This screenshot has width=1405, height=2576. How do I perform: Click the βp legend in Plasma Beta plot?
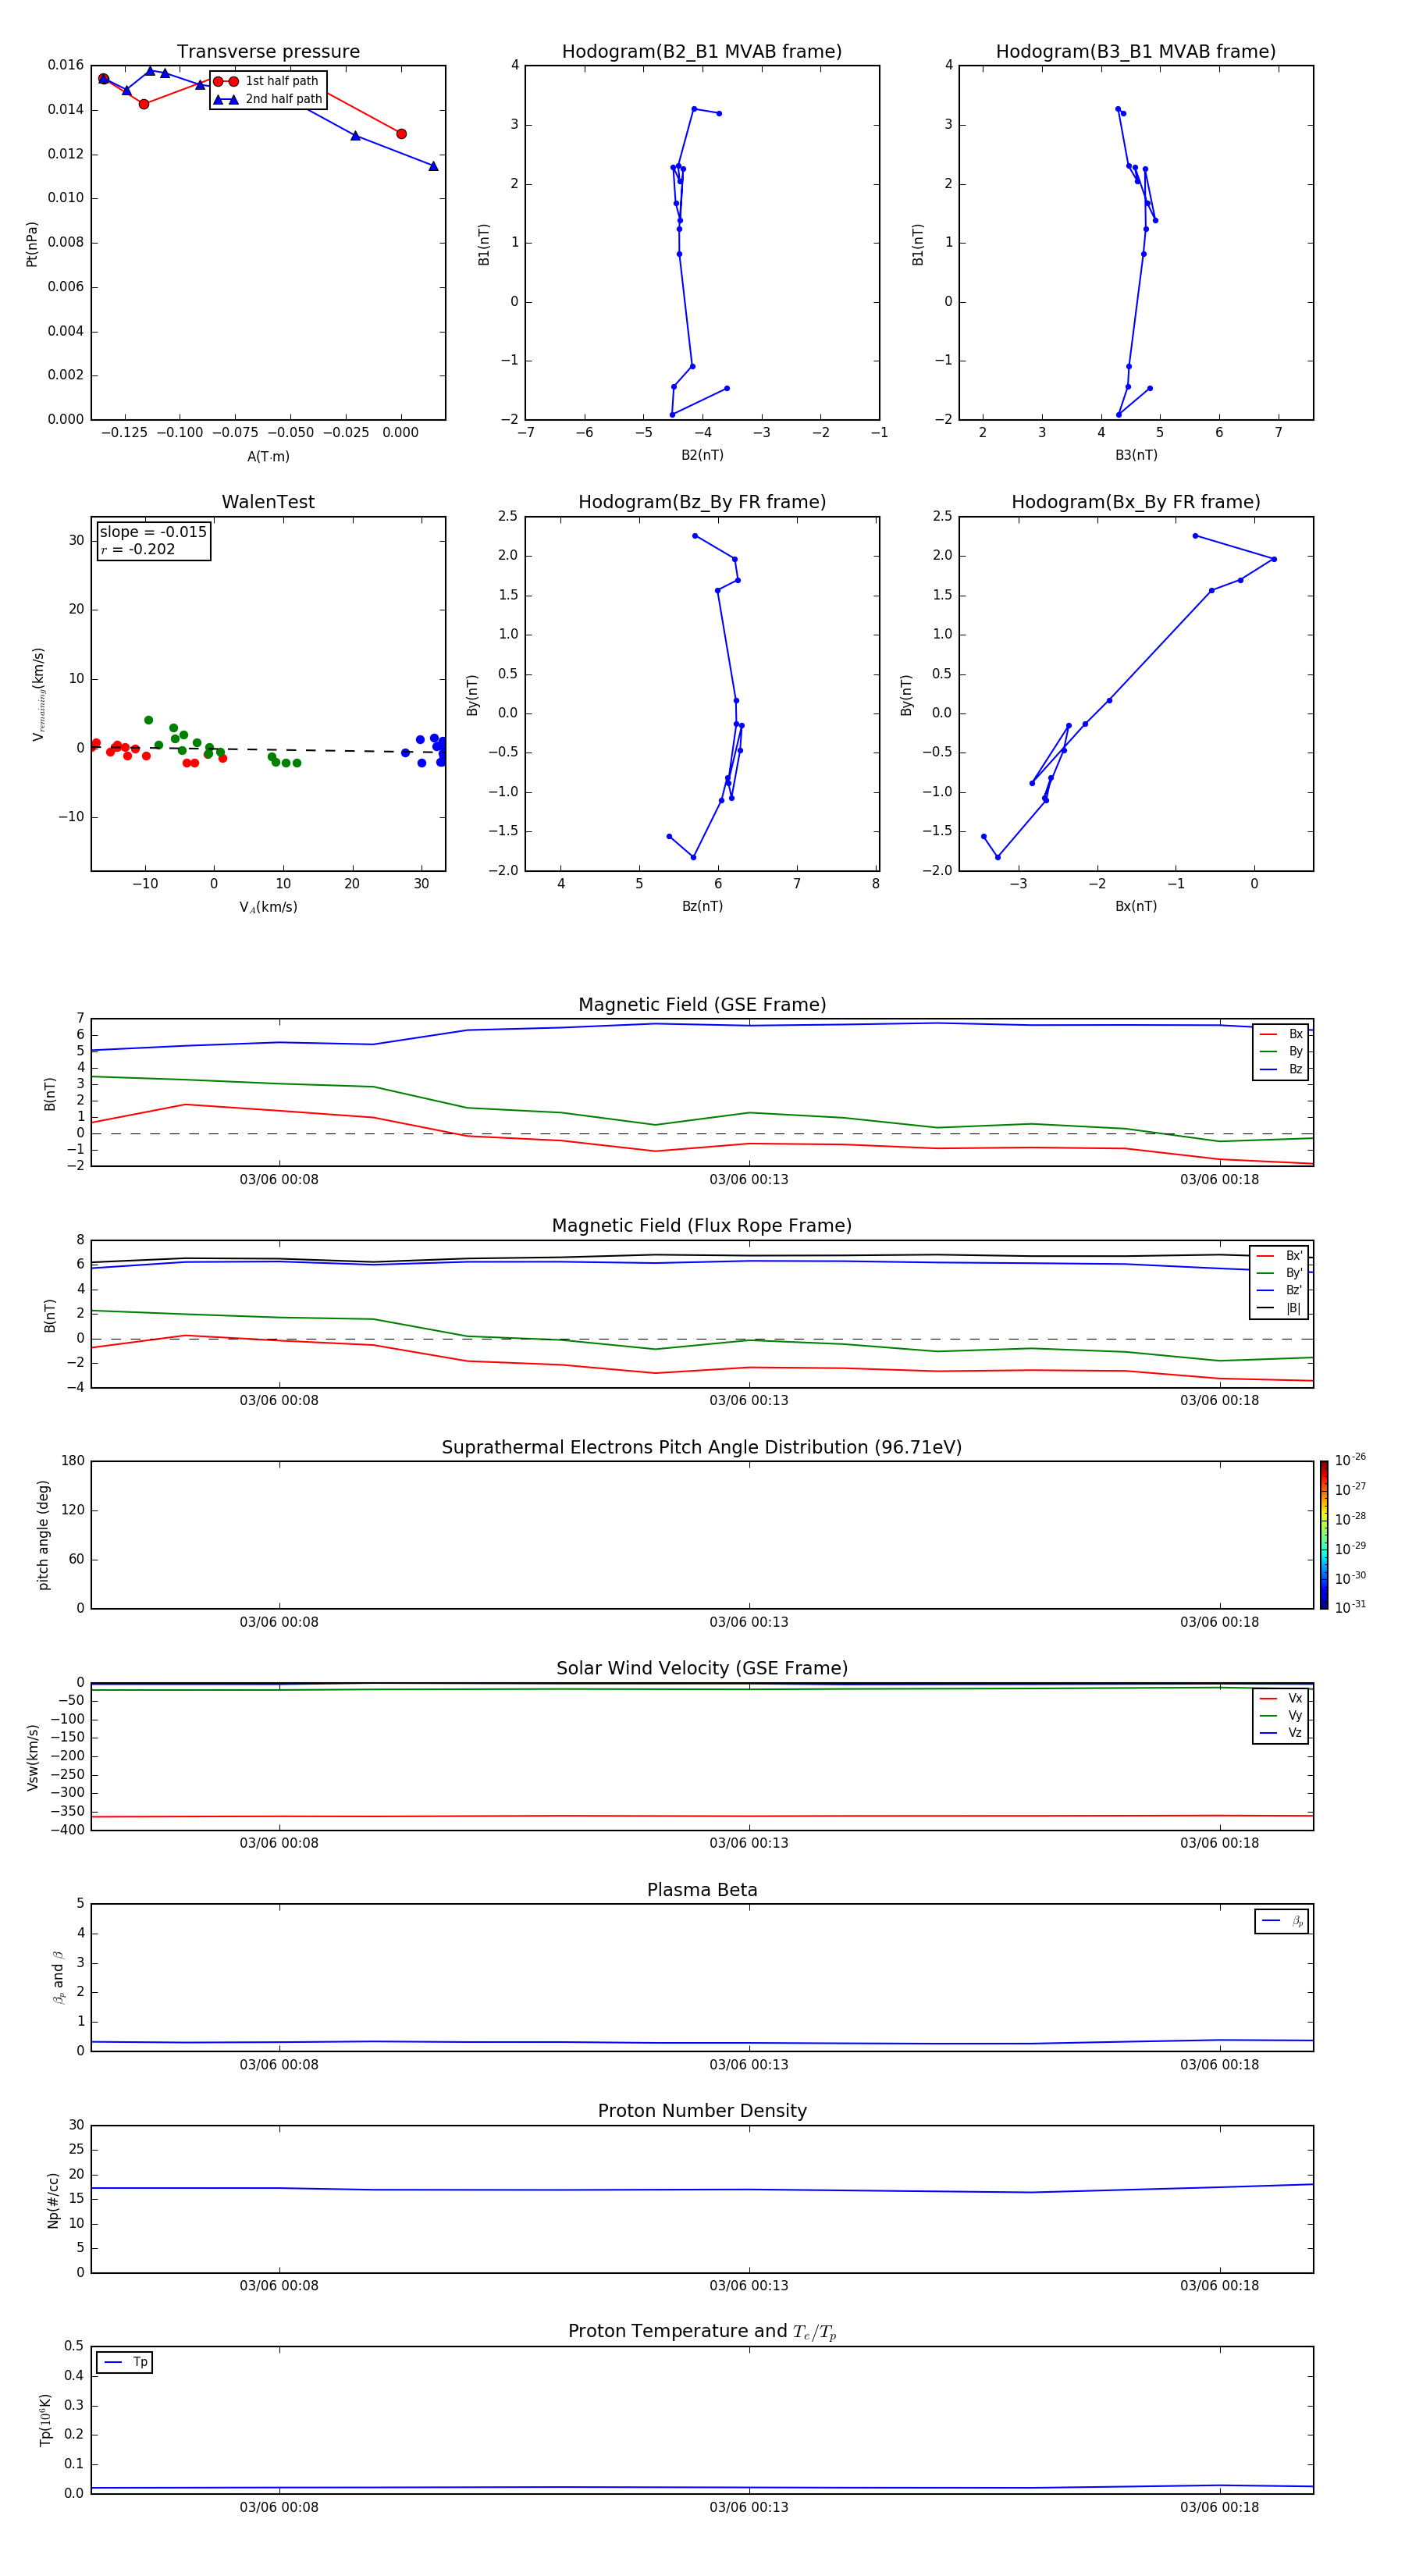[x=1282, y=1921]
